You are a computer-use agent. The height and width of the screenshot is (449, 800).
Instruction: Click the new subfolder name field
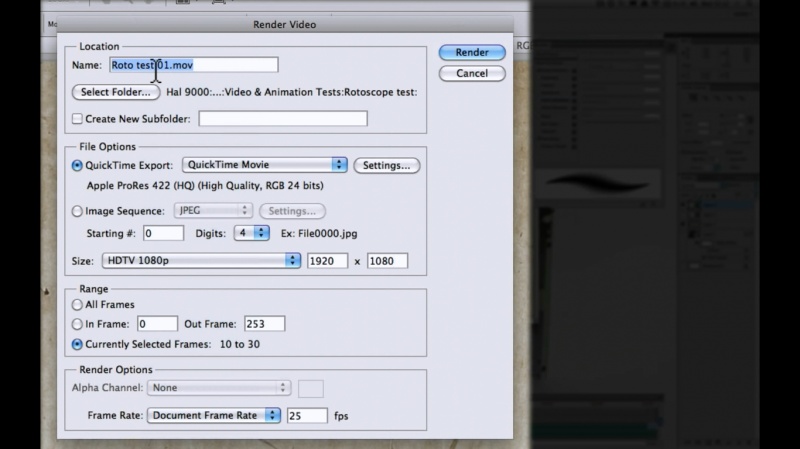283,118
